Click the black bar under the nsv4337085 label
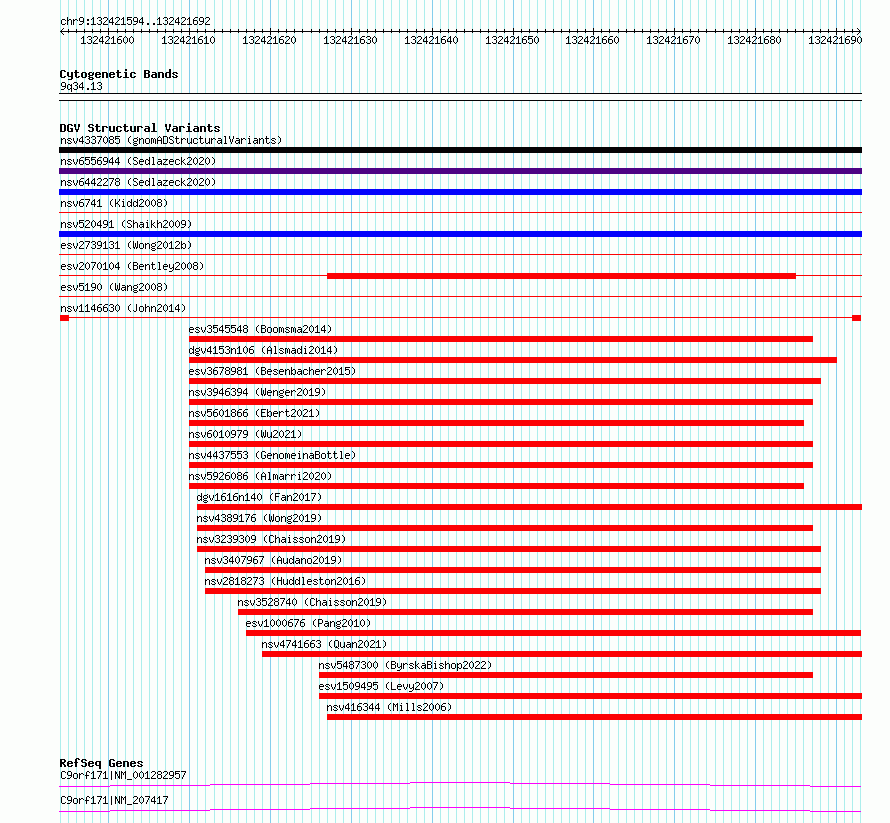The width and height of the screenshot is (890, 823). pos(460,150)
